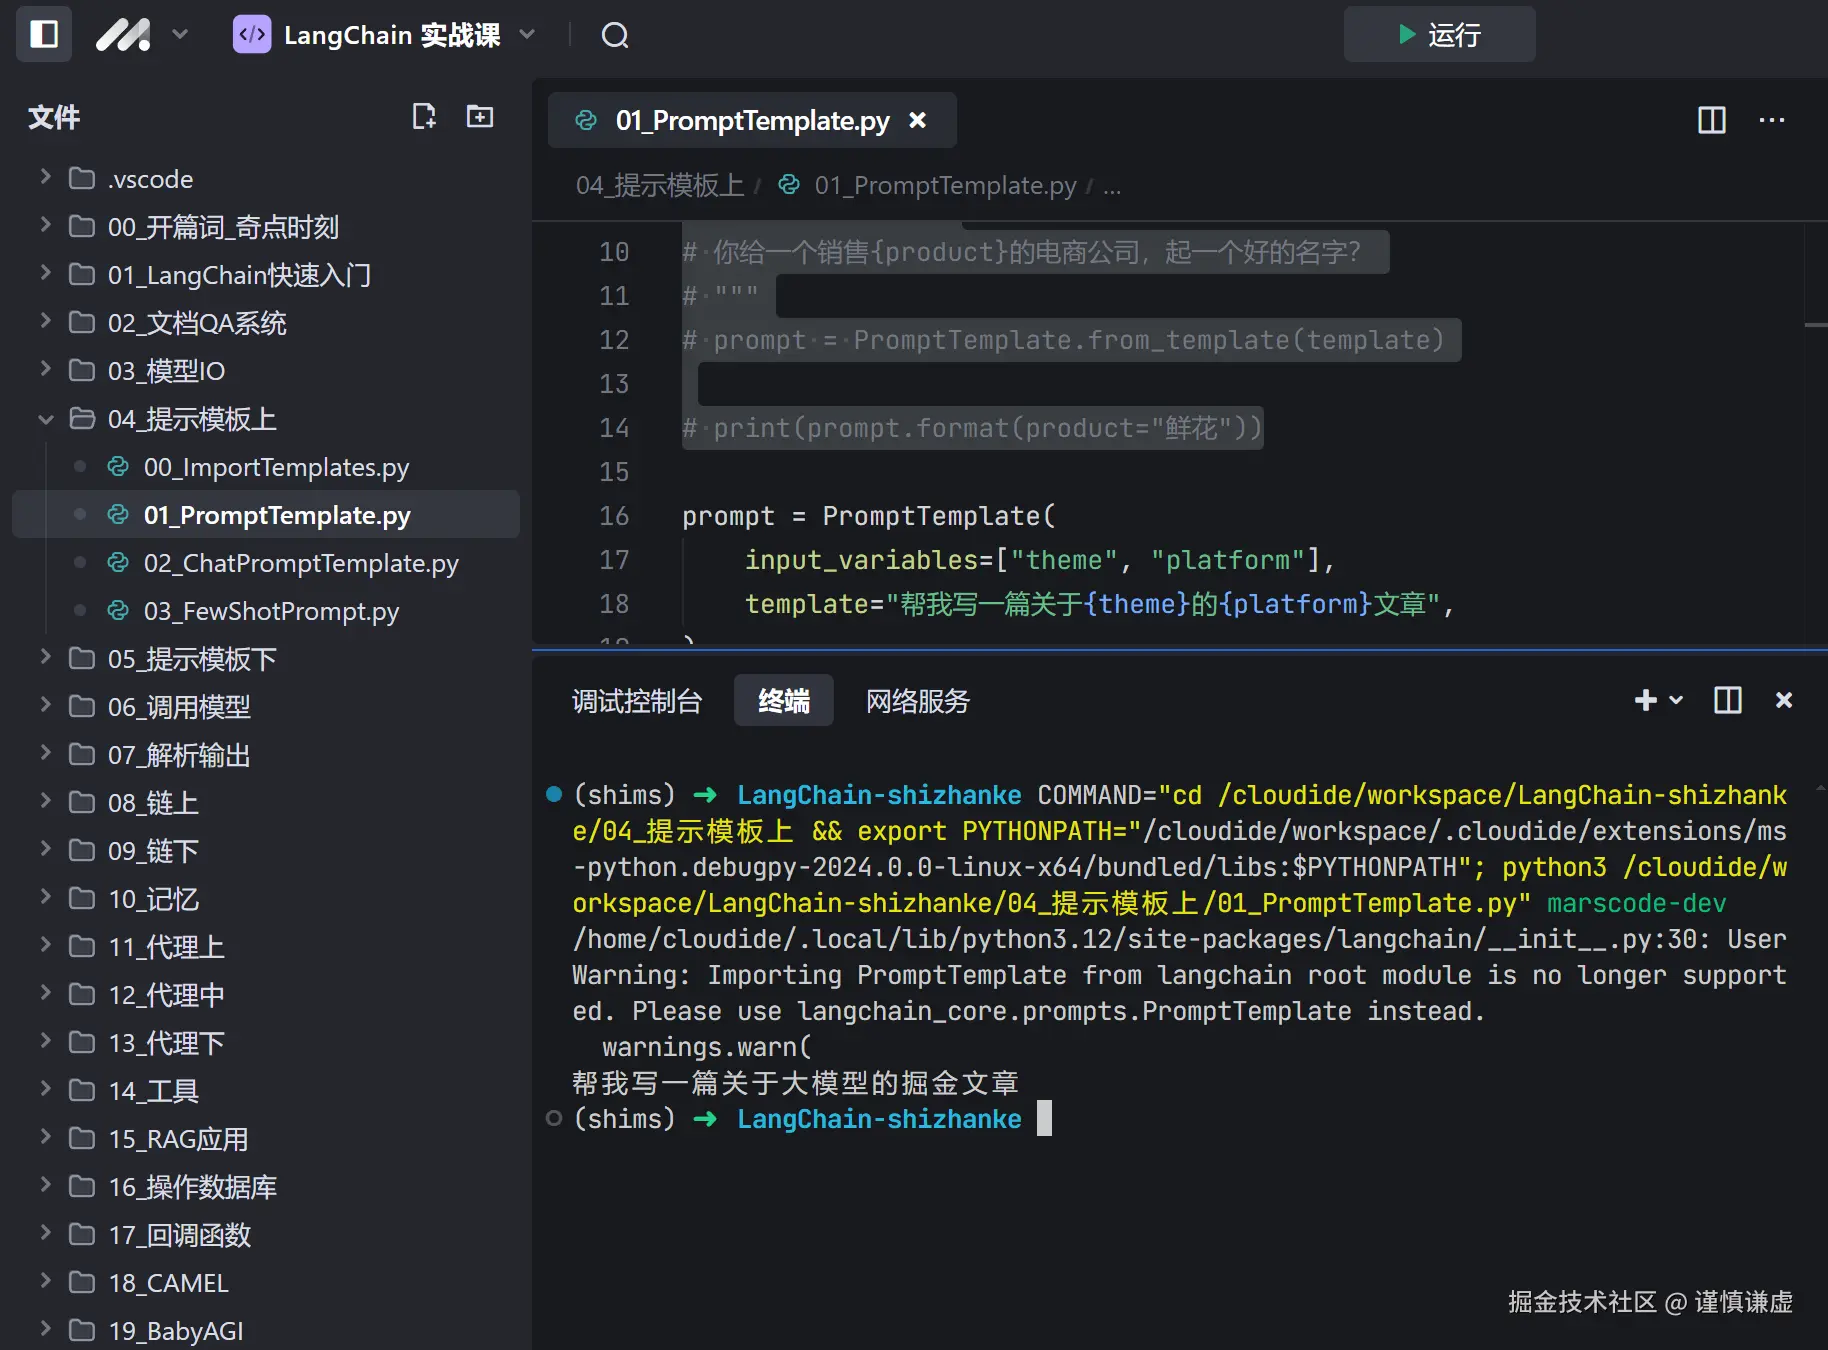Click Python icon in editor tab
Screen dimensions: 1828x1350
(x=586, y=120)
